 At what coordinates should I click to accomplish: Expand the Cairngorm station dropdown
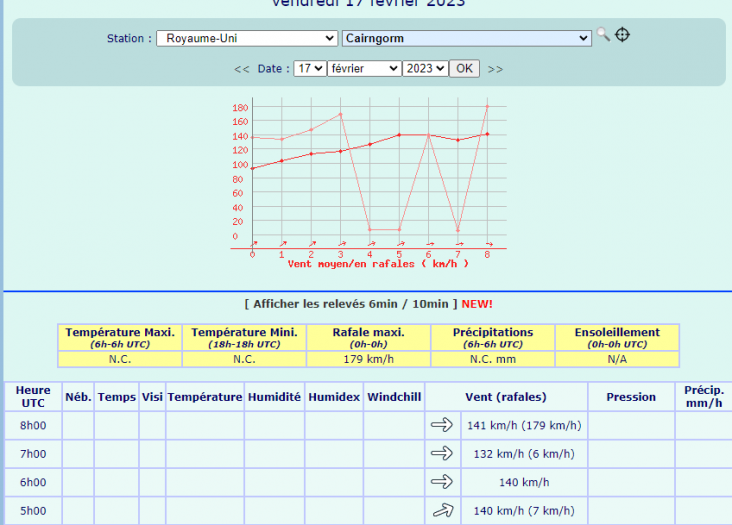(x=467, y=38)
